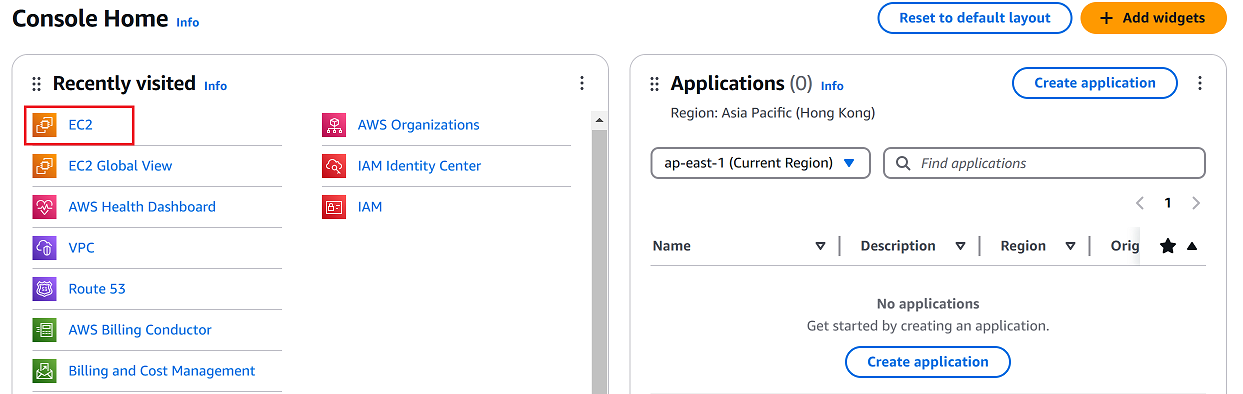
Task: Sort applications by Description column
Action: 960,246
